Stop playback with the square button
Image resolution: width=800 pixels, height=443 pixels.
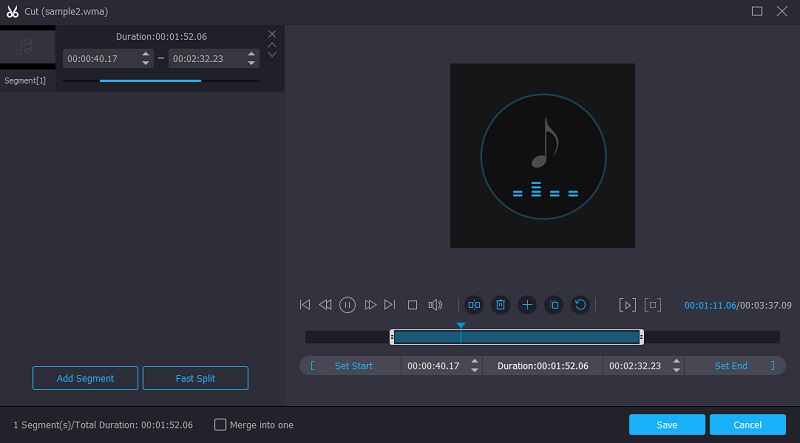[412, 305]
